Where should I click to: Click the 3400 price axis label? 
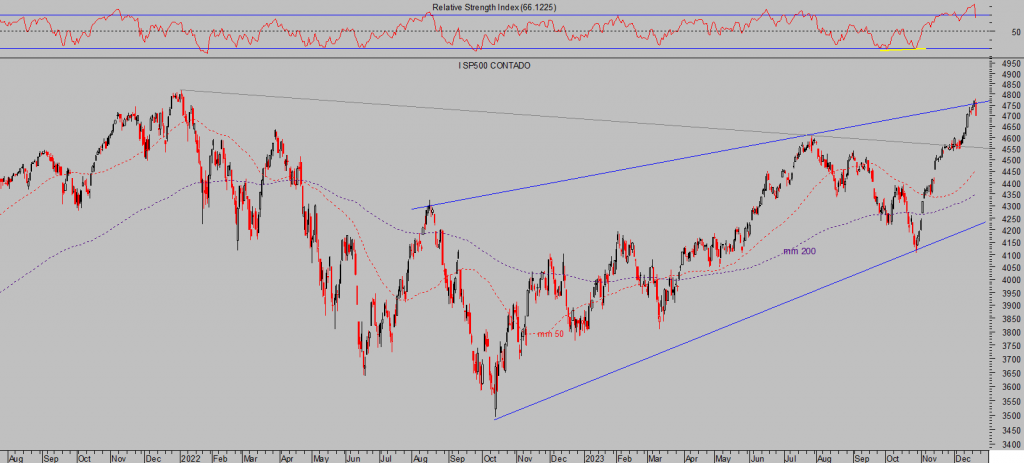[x=1011, y=445]
